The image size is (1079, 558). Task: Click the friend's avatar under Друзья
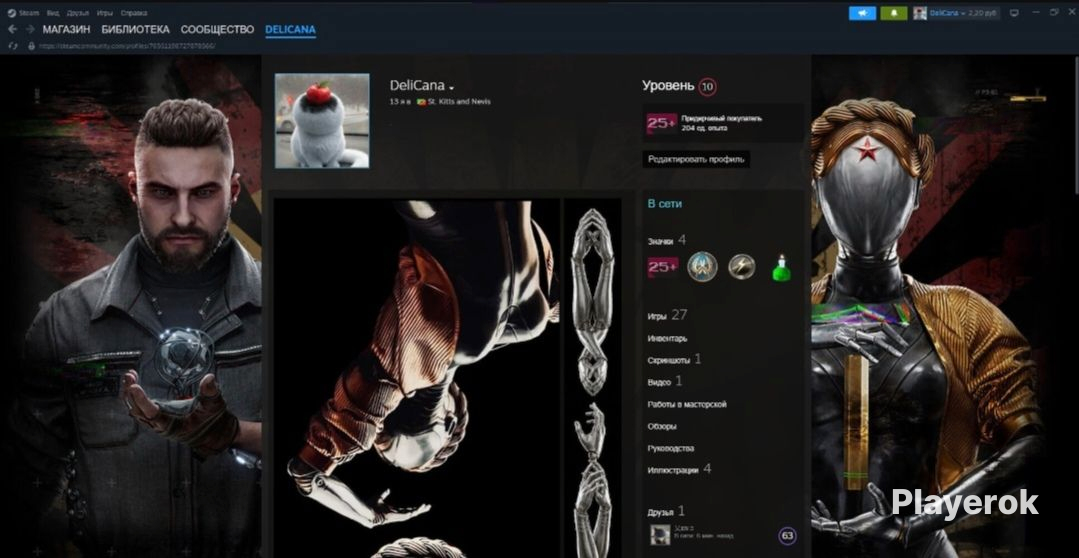click(660, 535)
